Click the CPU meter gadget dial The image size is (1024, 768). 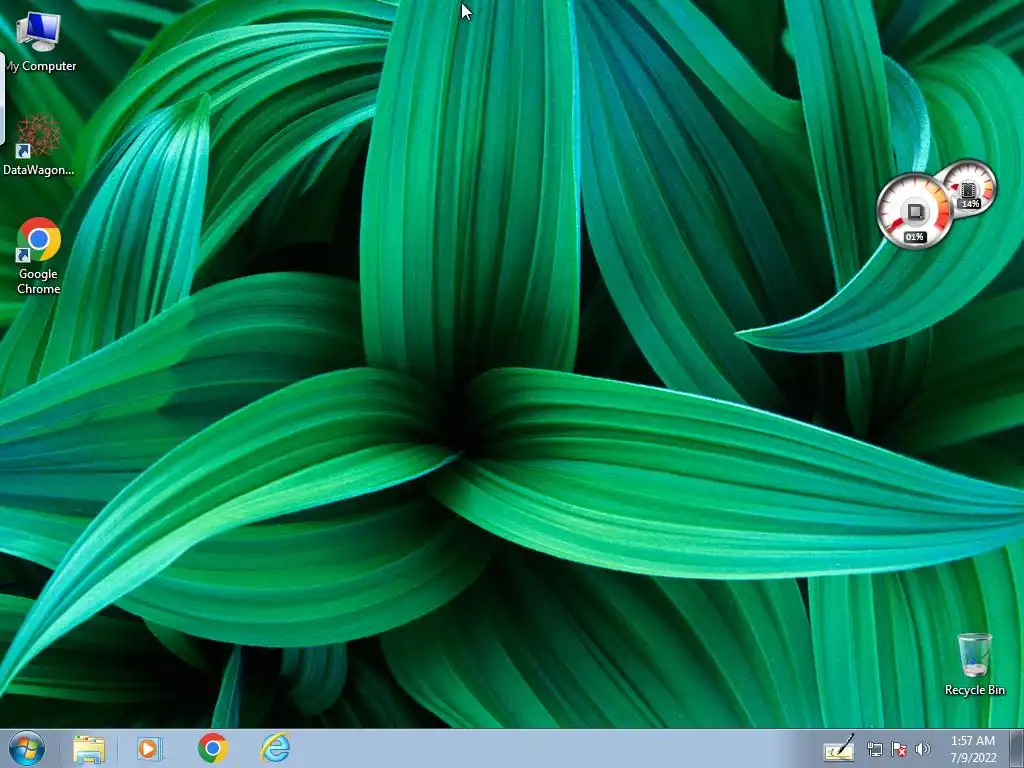(914, 210)
